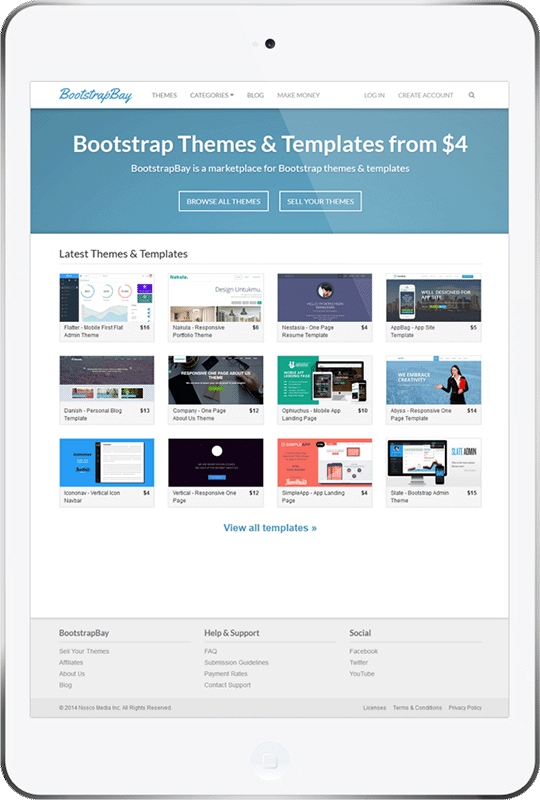Viewport: 540px width, 800px height.
Task: Open Submission Guidelines in the footer
Action: pyautogui.click(x=236, y=662)
